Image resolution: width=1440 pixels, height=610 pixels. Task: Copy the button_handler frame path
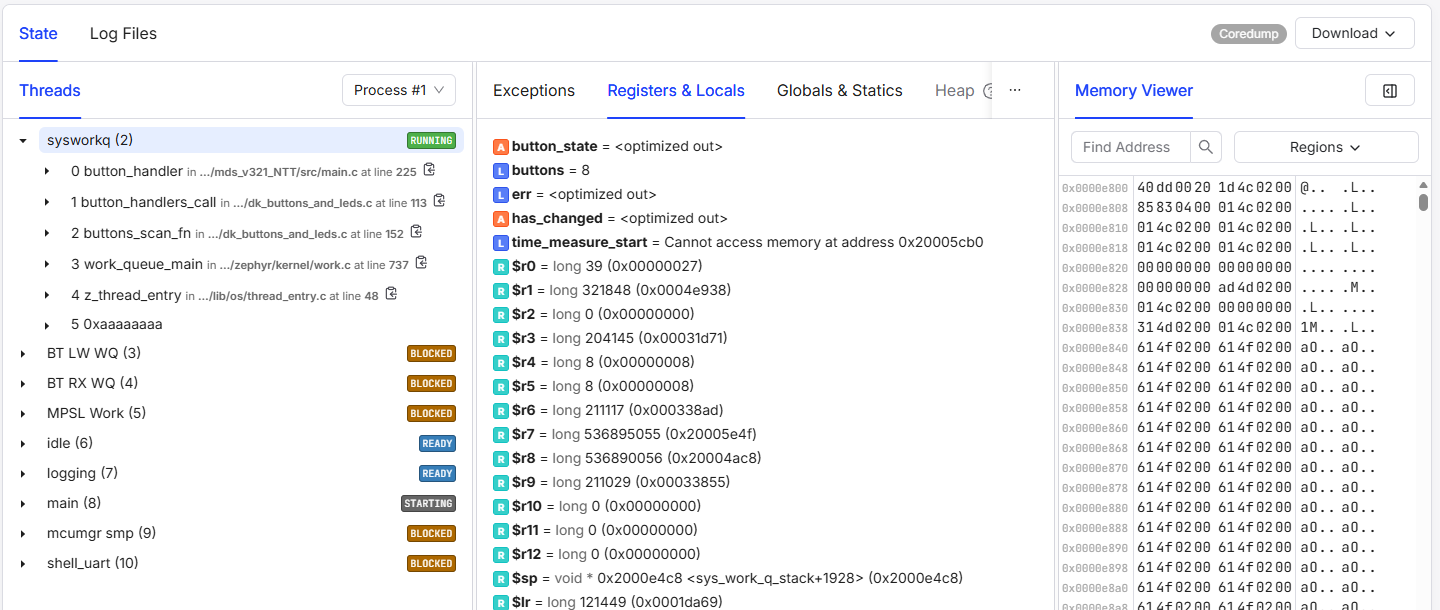coord(430,171)
